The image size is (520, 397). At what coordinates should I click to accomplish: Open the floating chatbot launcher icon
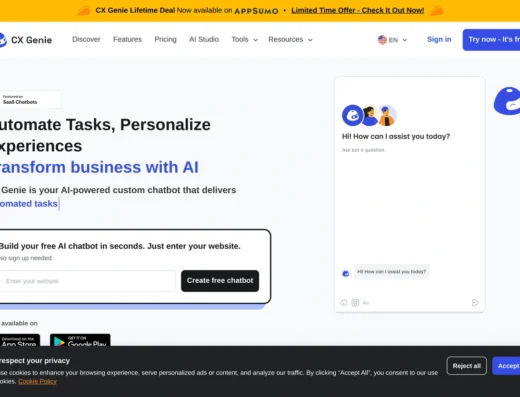507,101
